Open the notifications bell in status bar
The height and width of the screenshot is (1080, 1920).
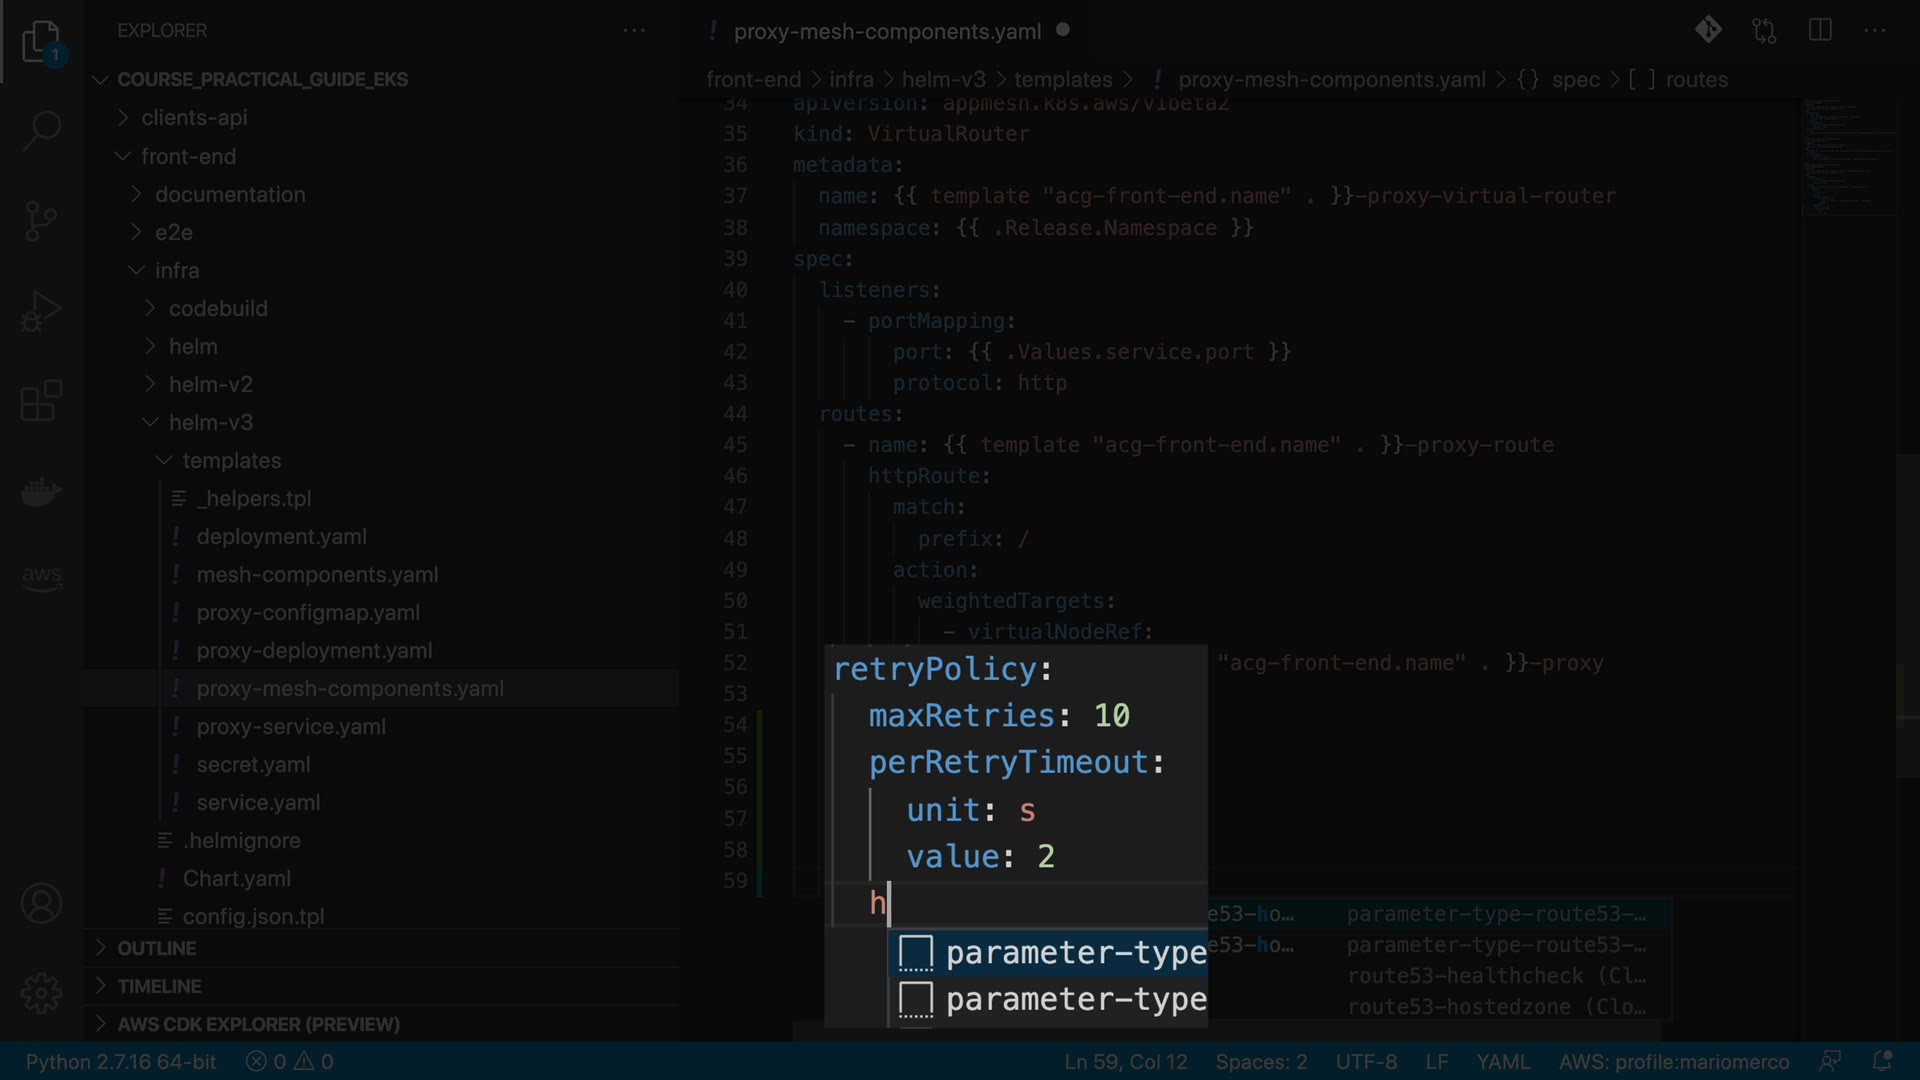(1882, 1061)
